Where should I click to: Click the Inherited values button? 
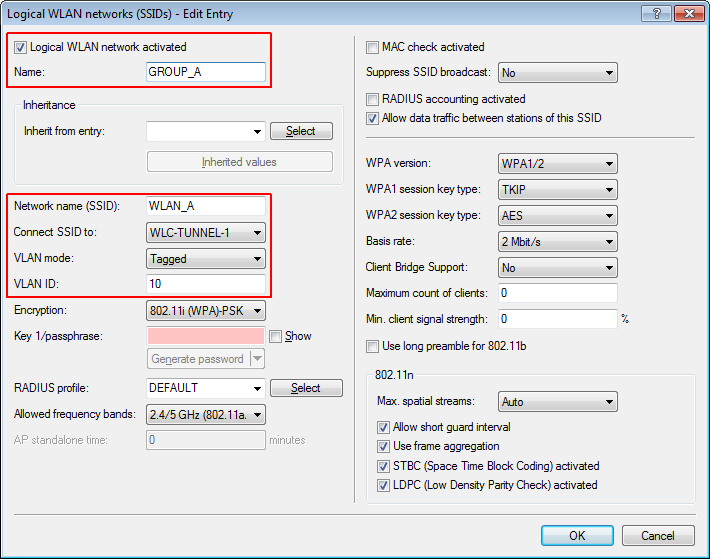click(239, 162)
